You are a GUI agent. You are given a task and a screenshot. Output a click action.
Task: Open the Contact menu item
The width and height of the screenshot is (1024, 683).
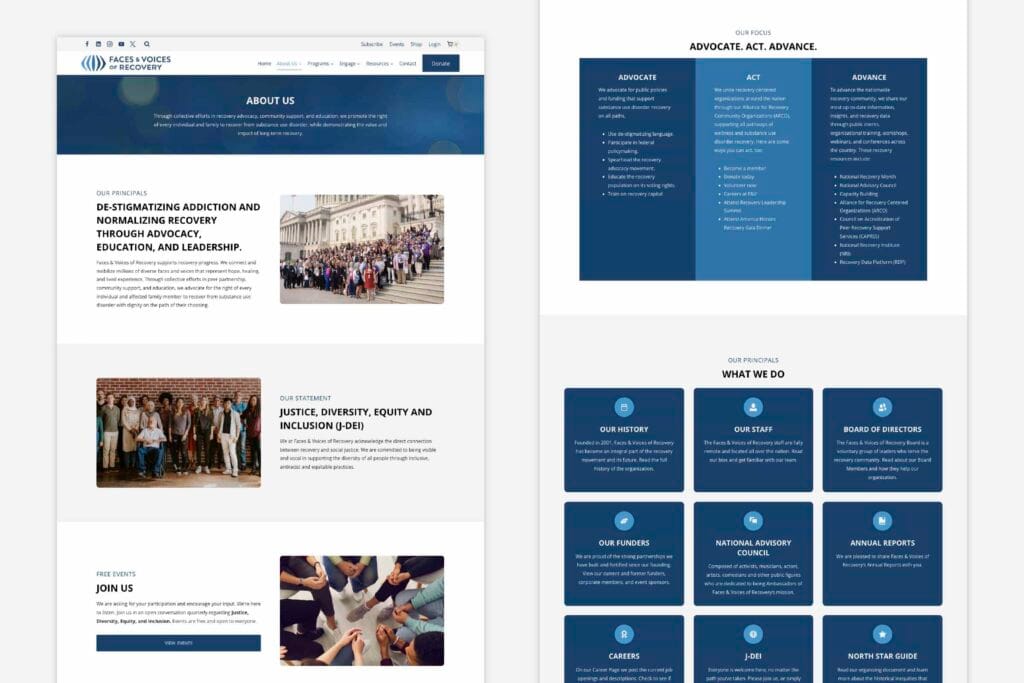pyautogui.click(x=407, y=63)
